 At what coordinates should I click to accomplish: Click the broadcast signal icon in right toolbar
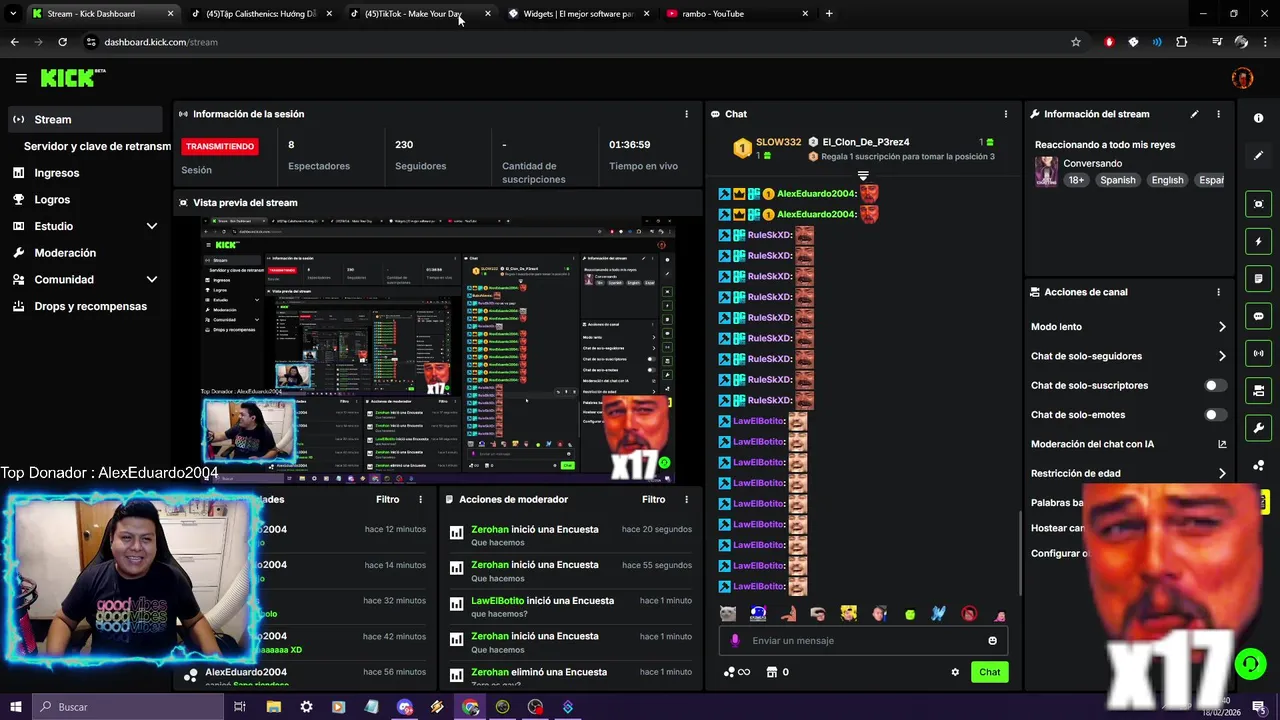[1258, 353]
